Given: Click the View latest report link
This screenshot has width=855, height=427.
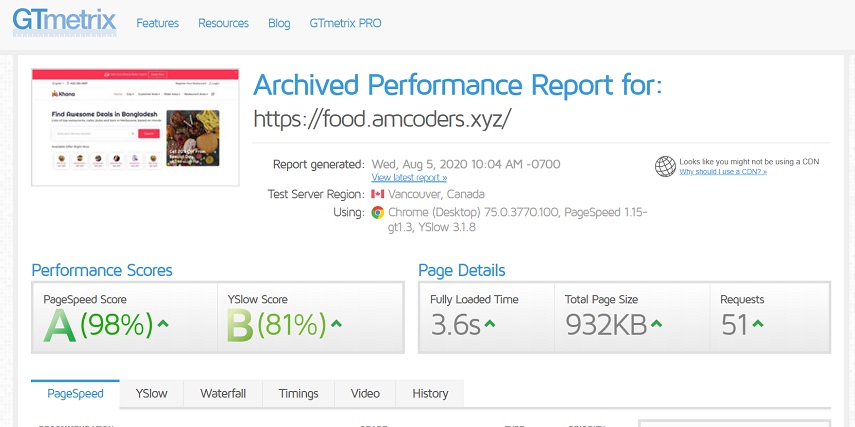Looking at the screenshot, I should click(409, 178).
